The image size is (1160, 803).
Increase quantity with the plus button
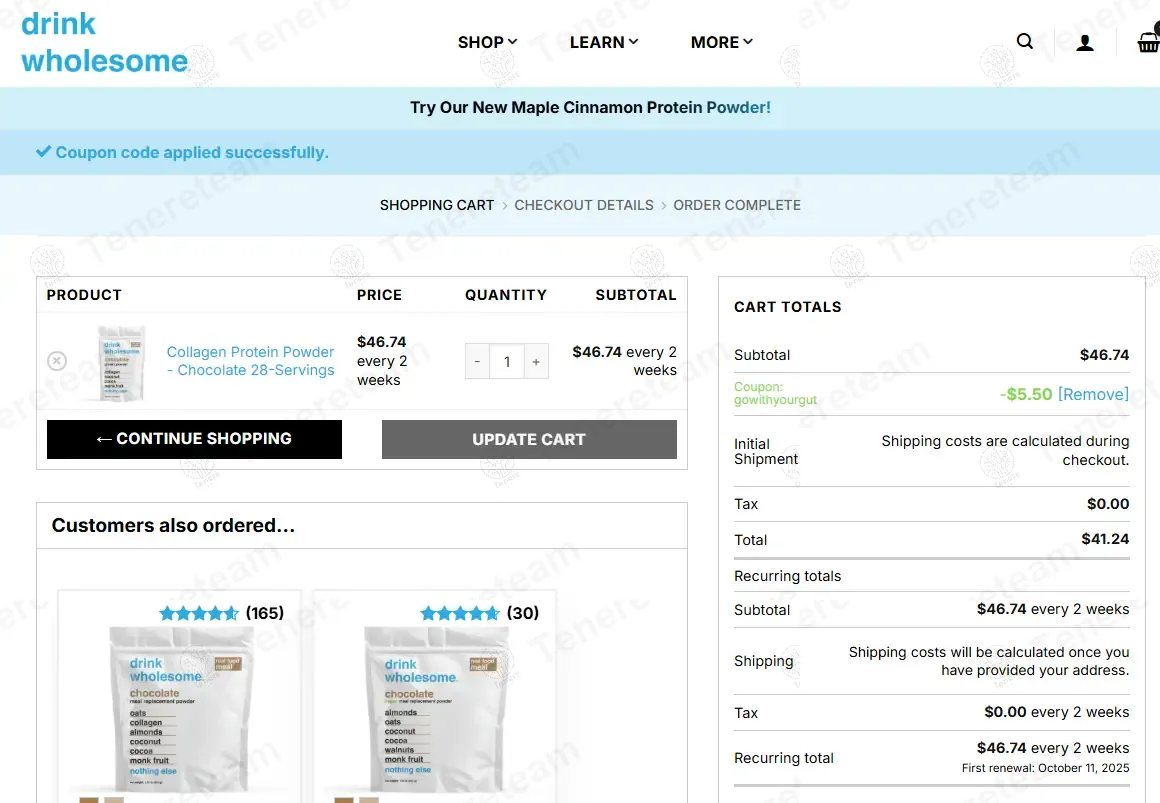(x=536, y=362)
